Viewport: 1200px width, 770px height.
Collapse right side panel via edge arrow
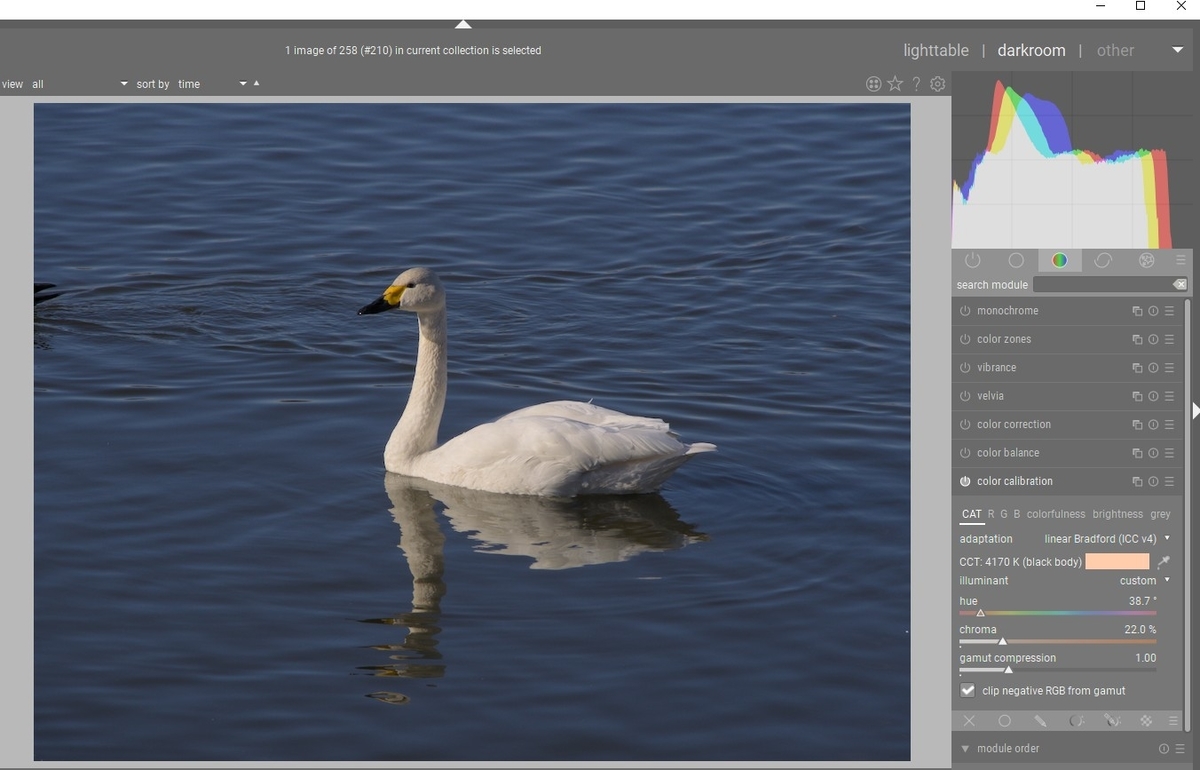[x=1196, y=411]
